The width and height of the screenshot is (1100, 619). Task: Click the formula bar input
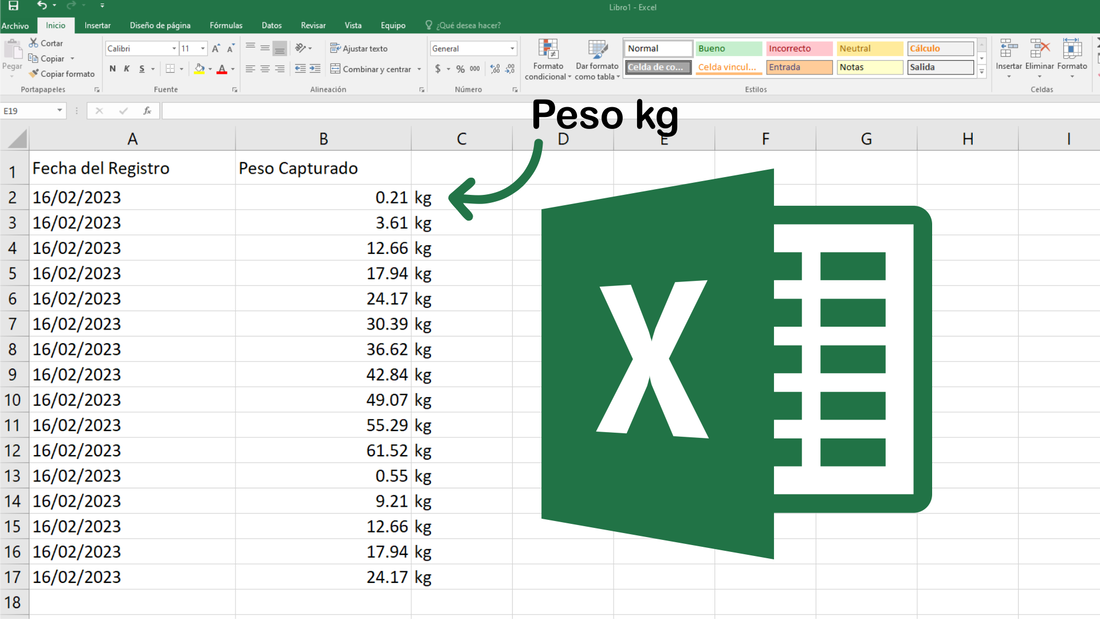click(x=630, y=111)
